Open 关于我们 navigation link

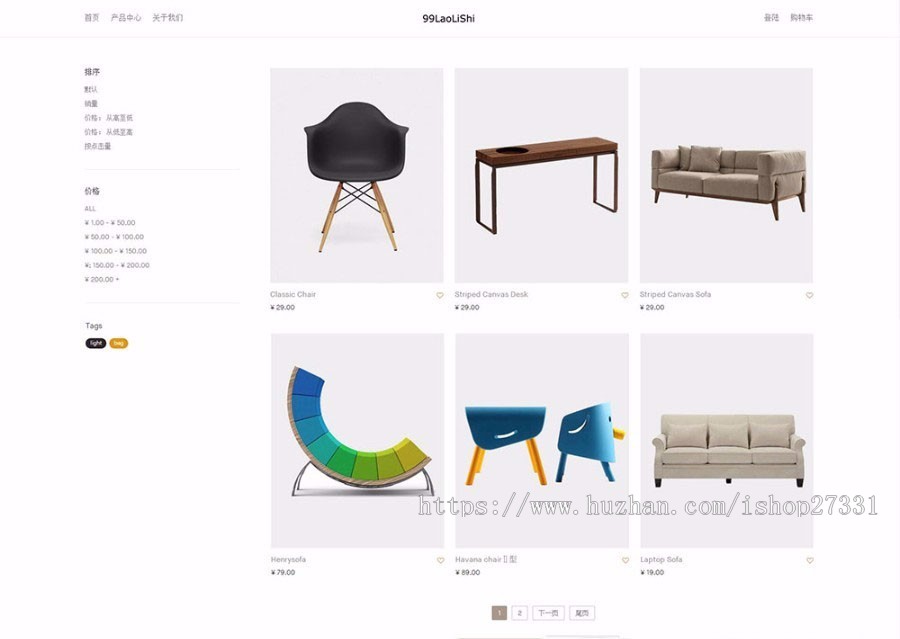168,18
